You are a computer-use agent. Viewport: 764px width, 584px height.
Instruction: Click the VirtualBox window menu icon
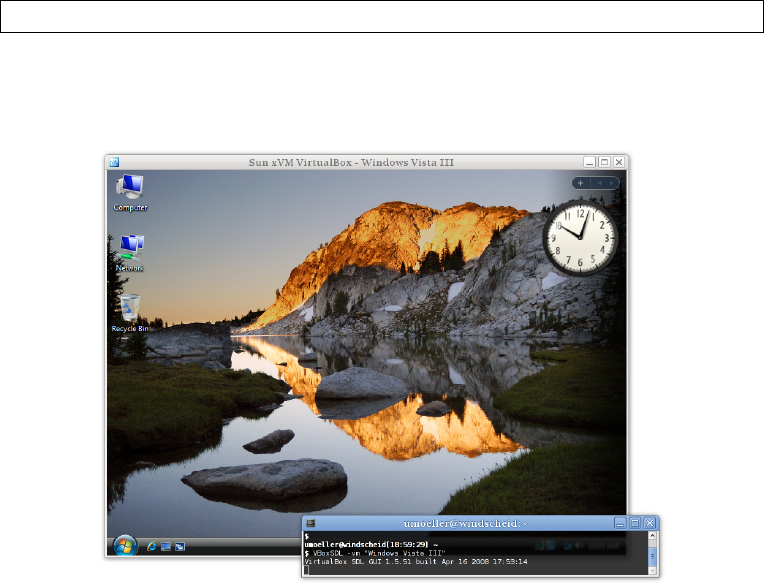click(115, 162)
